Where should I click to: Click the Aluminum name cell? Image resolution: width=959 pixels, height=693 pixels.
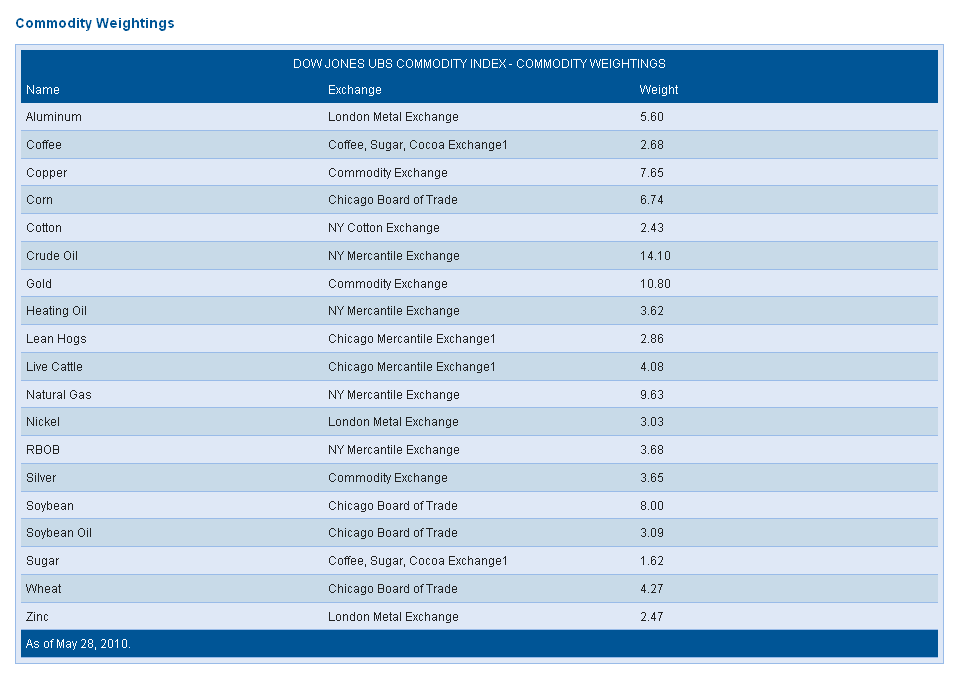click(54, 117)
